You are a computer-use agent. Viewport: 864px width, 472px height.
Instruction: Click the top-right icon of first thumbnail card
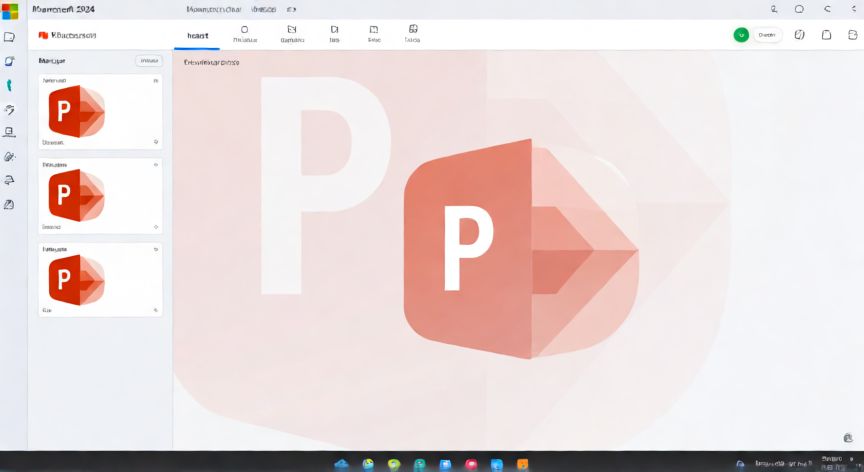coord(156,80)
